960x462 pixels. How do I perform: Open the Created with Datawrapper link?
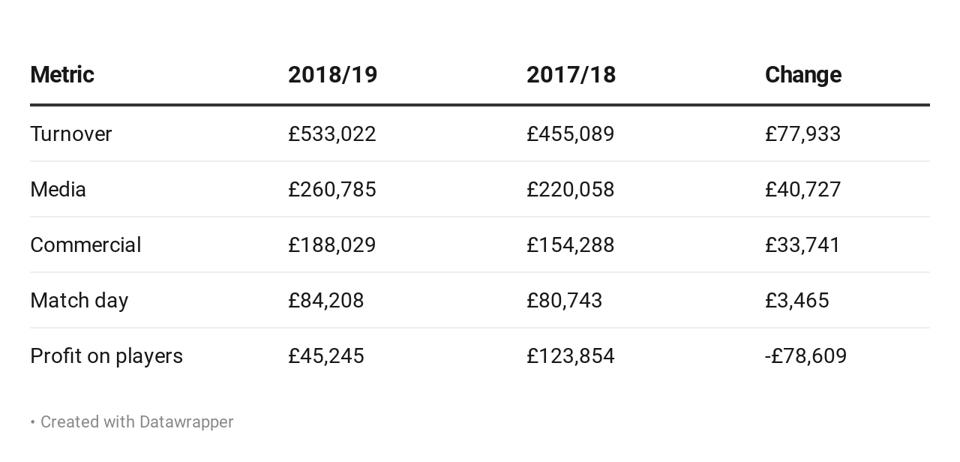pyautogui.click(x=137, y=422)
